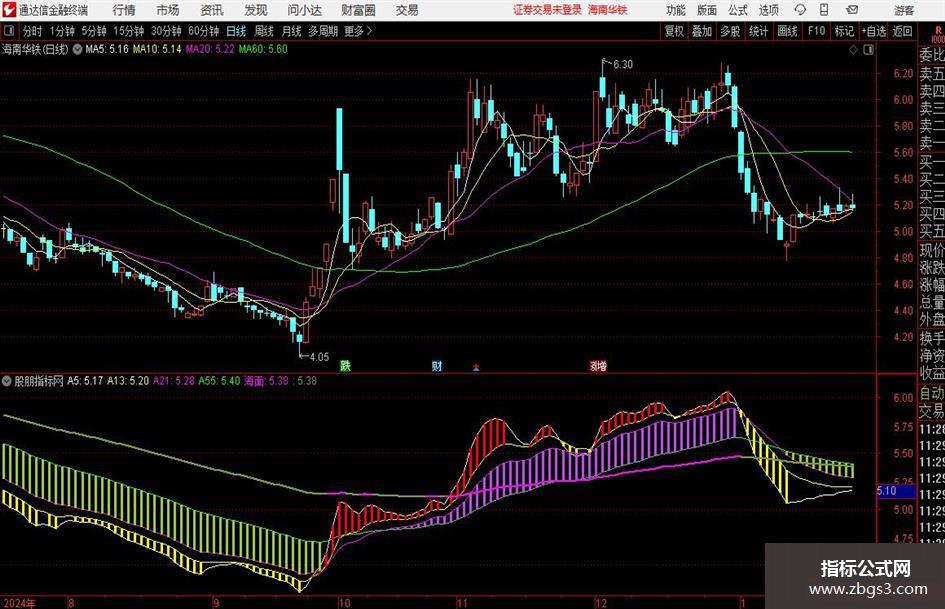This screenshot has width=945, height=609.
Task: Open the 选项 menu
Action: (768, 10)
